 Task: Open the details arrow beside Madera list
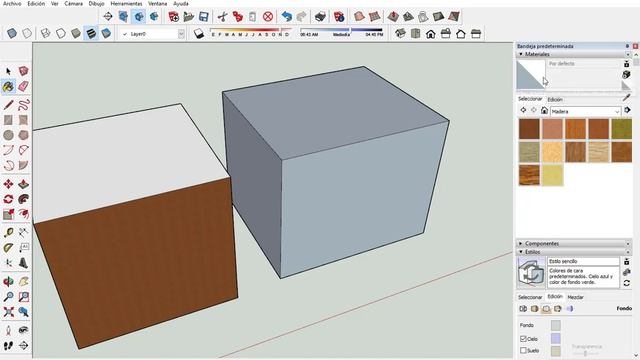627,110
